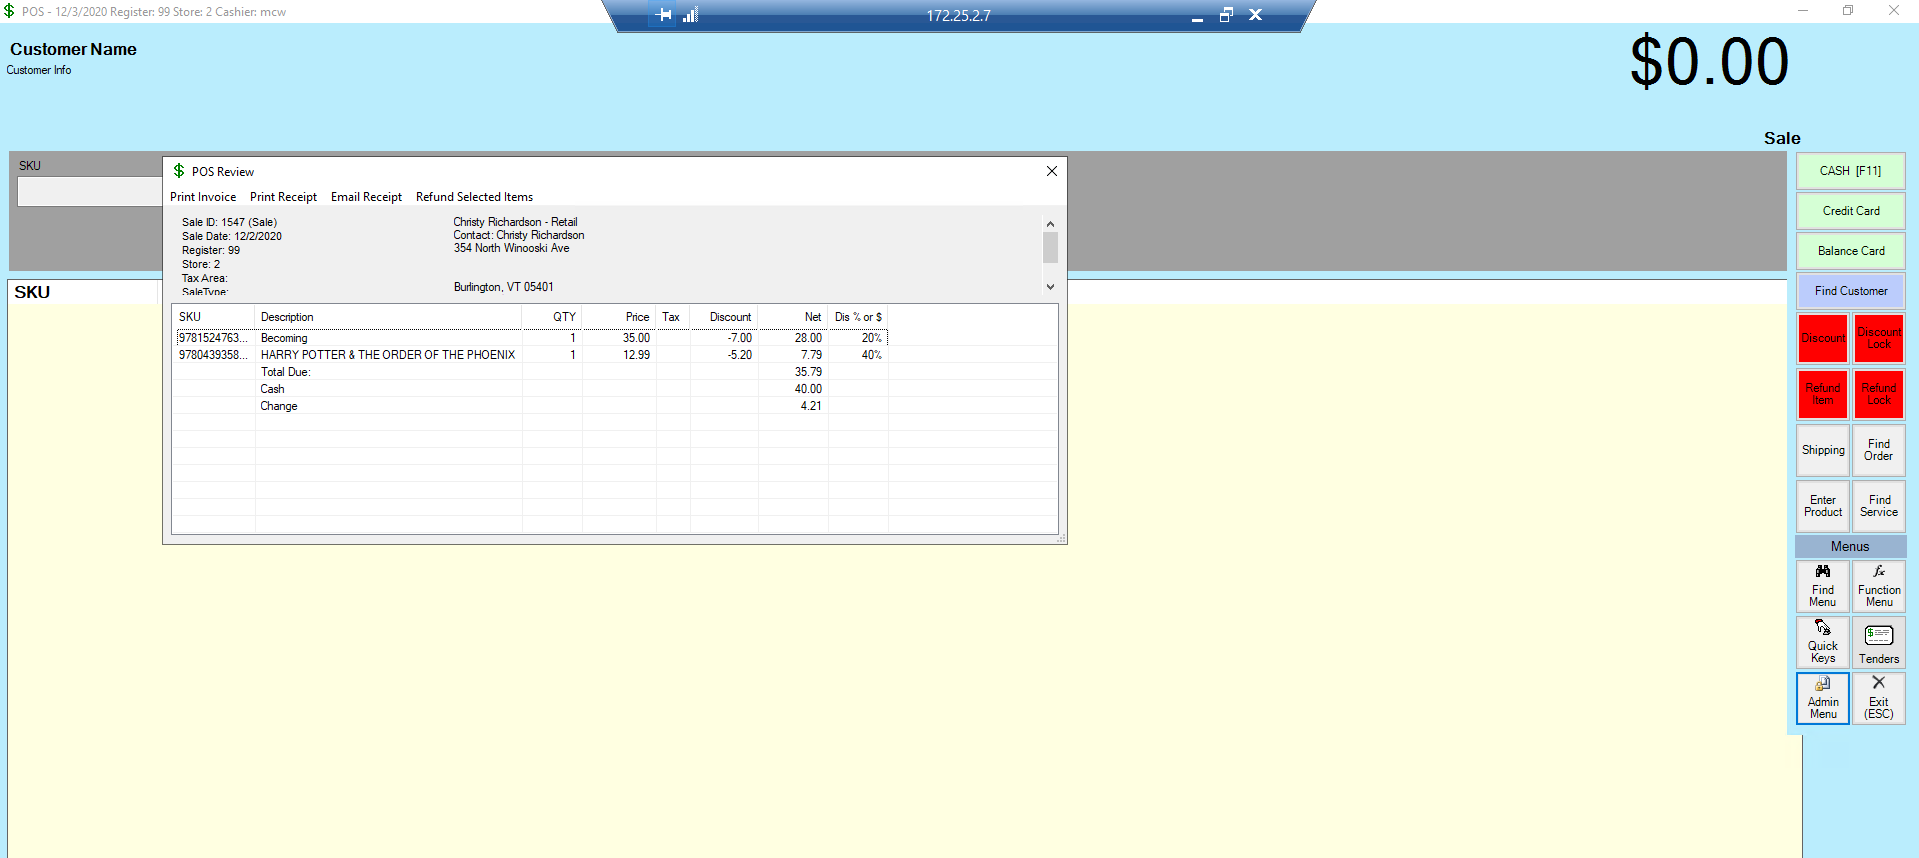This screenshot has width=1919, height=858.
Task: Click SKU cell '9780439358...'
Action: point(213,355)
